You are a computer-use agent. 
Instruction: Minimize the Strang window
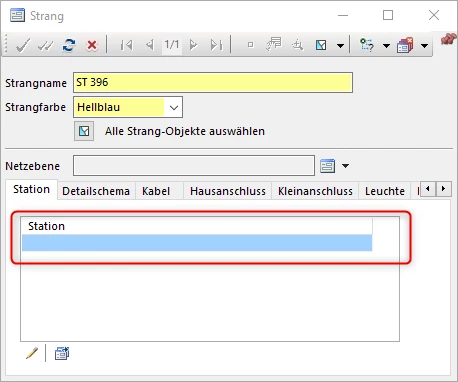click(x=343, y=15)
